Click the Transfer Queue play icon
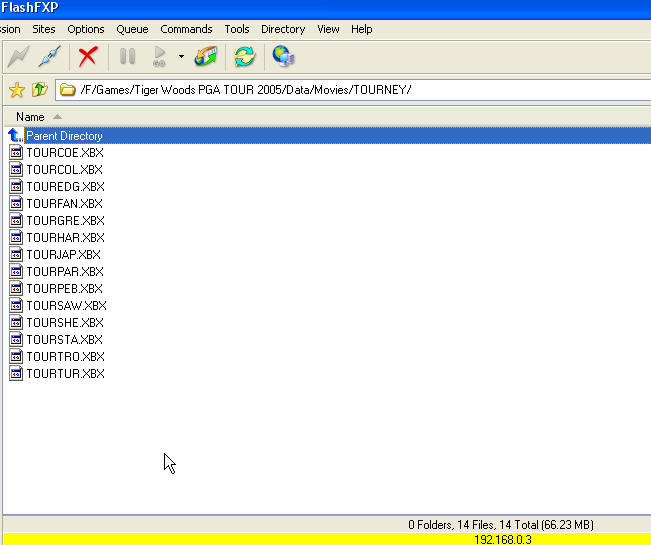This screenshot has height=545, width=651. tap(160, 56)
